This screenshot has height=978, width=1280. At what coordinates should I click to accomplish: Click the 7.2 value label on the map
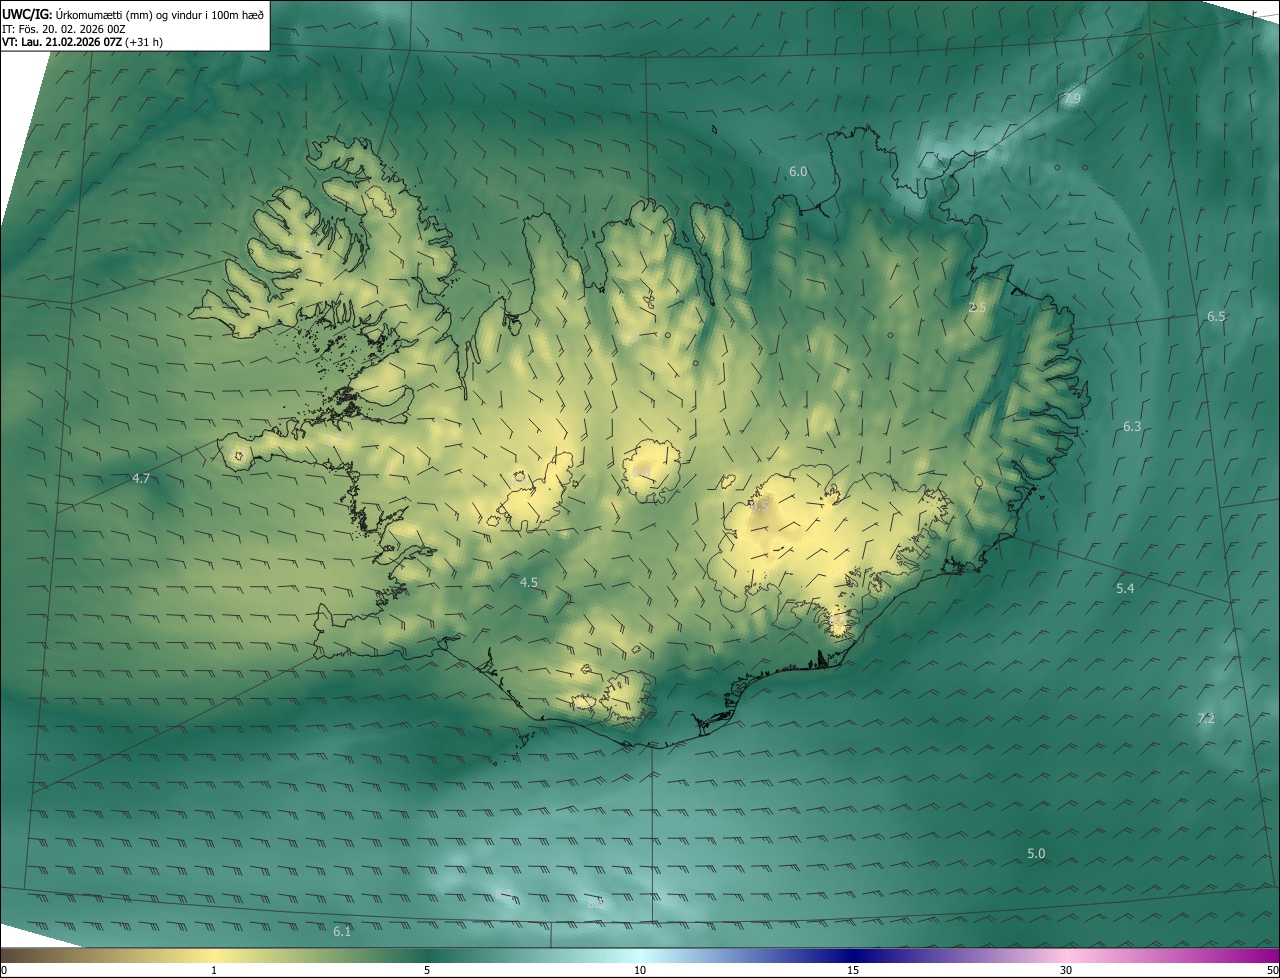point(1206,719)
